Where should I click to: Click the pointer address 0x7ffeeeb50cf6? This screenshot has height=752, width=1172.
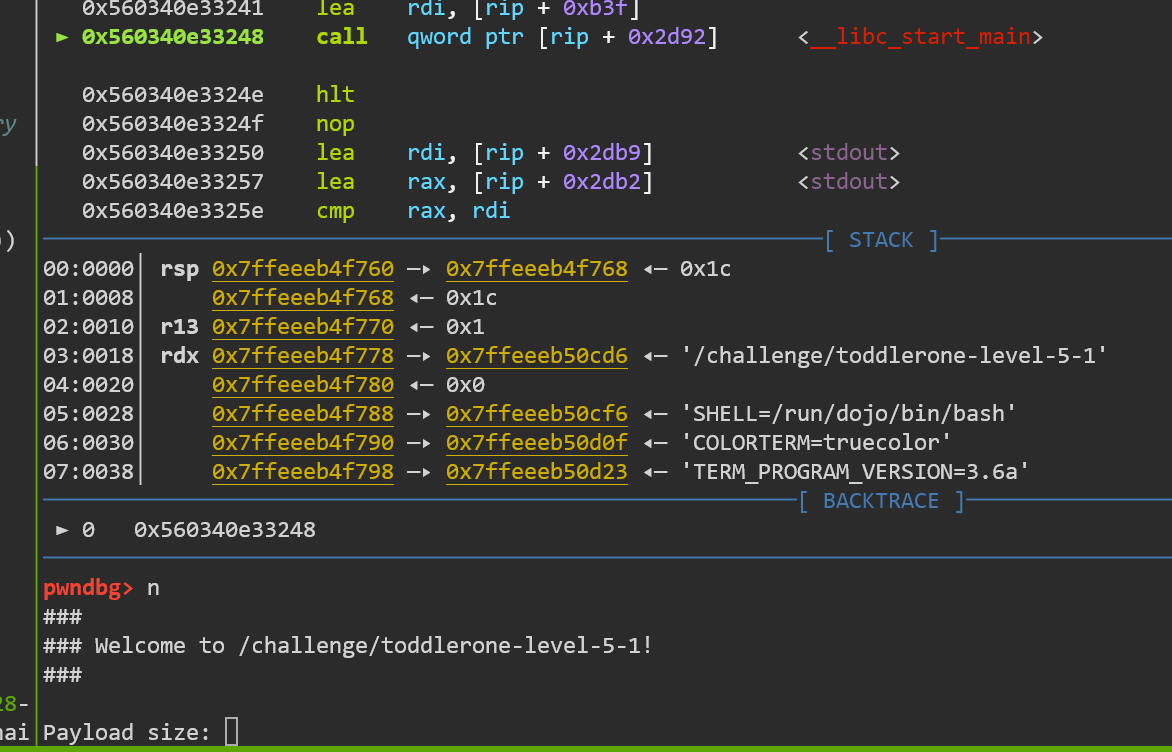pos(537,413)
